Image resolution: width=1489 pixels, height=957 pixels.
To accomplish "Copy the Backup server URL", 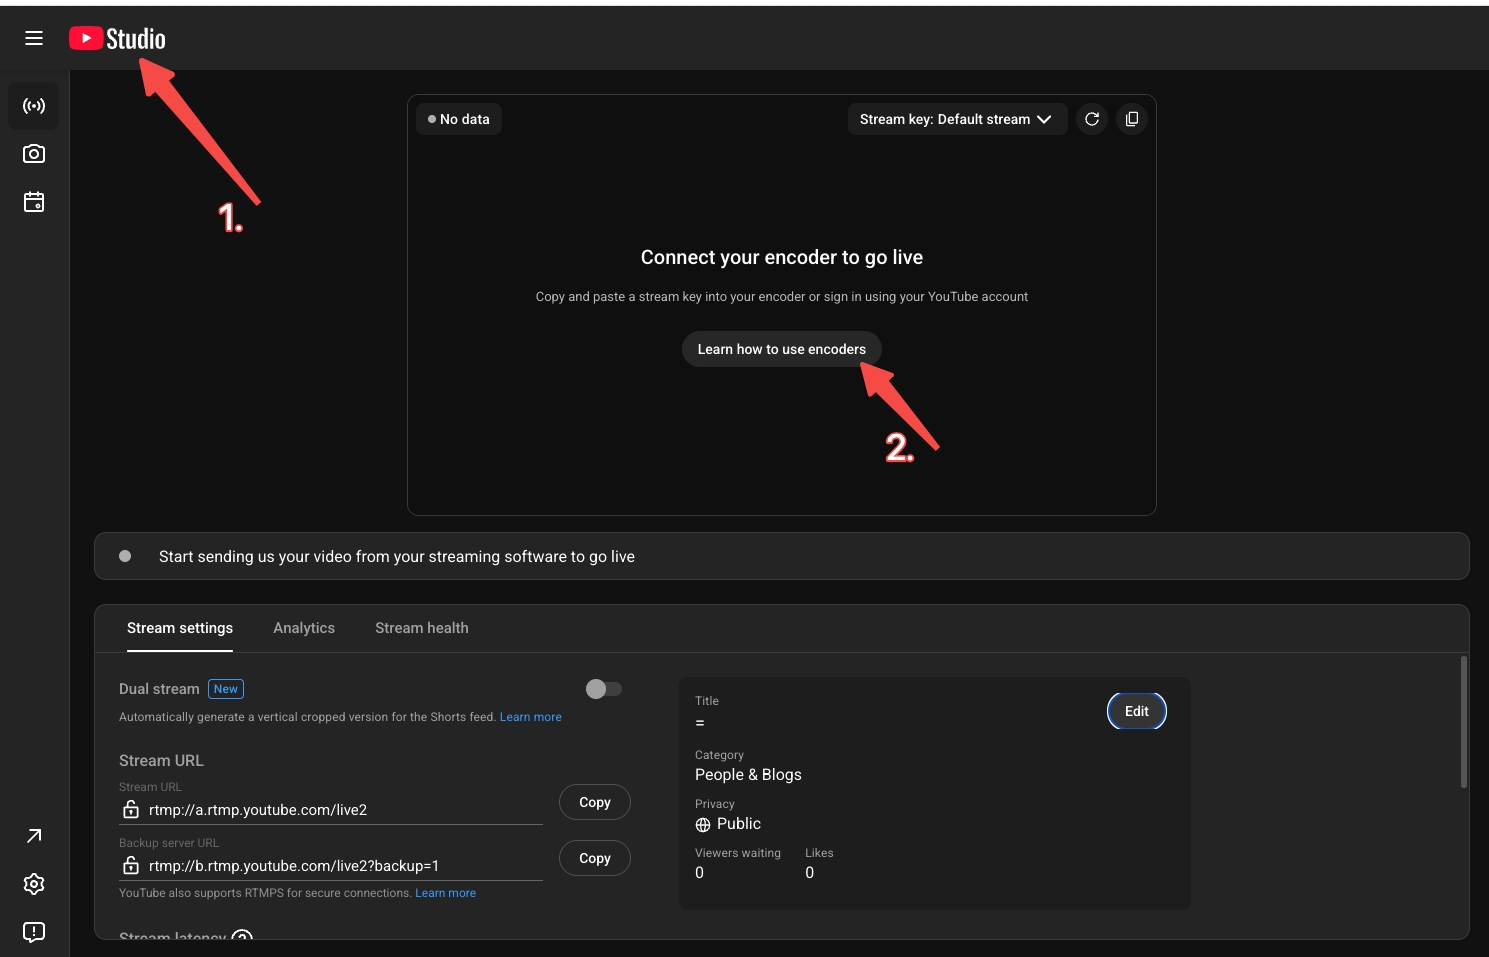I will pyautogui.click(x=595, y=858).
